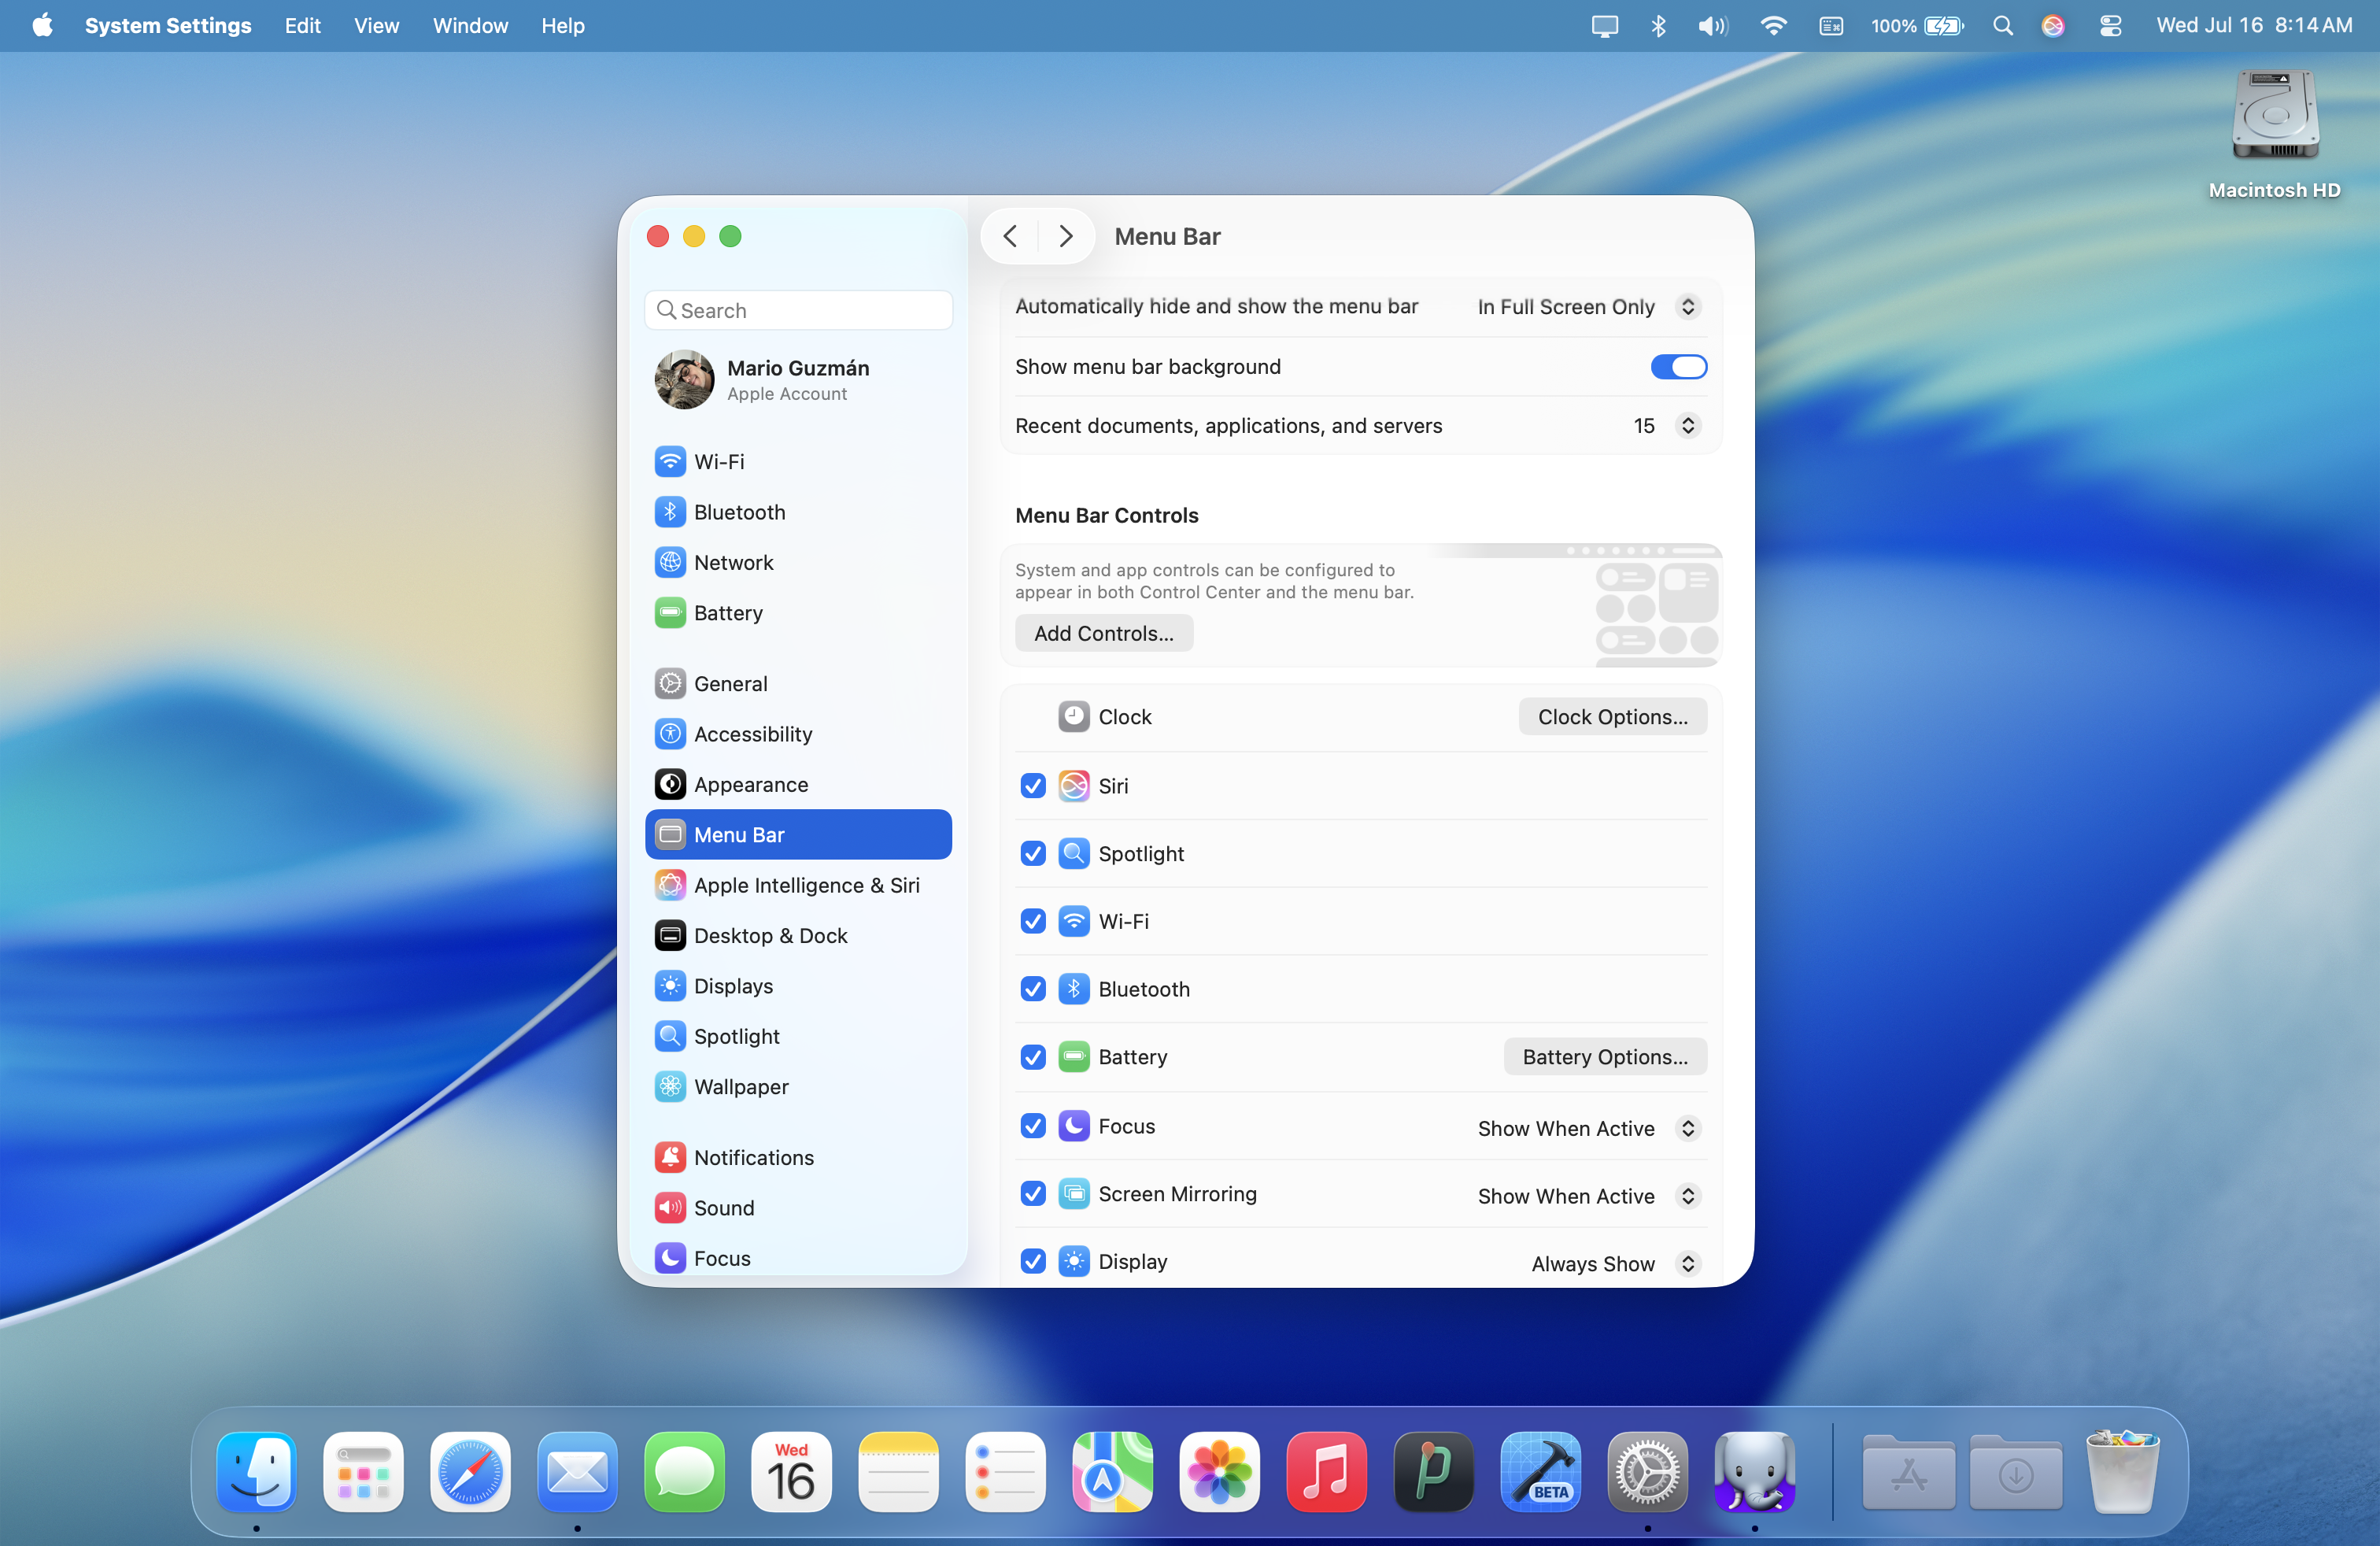This screenshot has height=1546, width=2380.
Task: Select the Menu Bar sidebar item
Action: click(798, 835)
